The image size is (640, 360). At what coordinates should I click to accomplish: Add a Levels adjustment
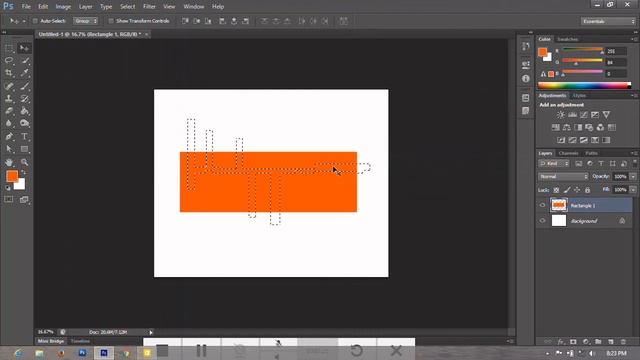point(573,115)
